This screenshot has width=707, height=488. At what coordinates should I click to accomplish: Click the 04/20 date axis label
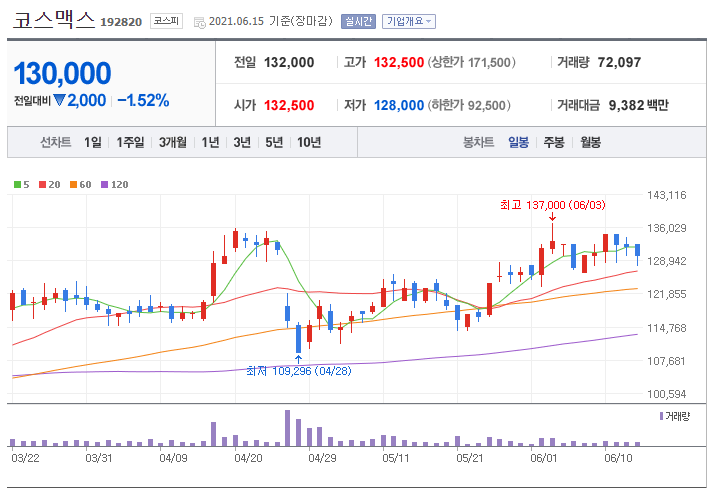tap(248, 458)
